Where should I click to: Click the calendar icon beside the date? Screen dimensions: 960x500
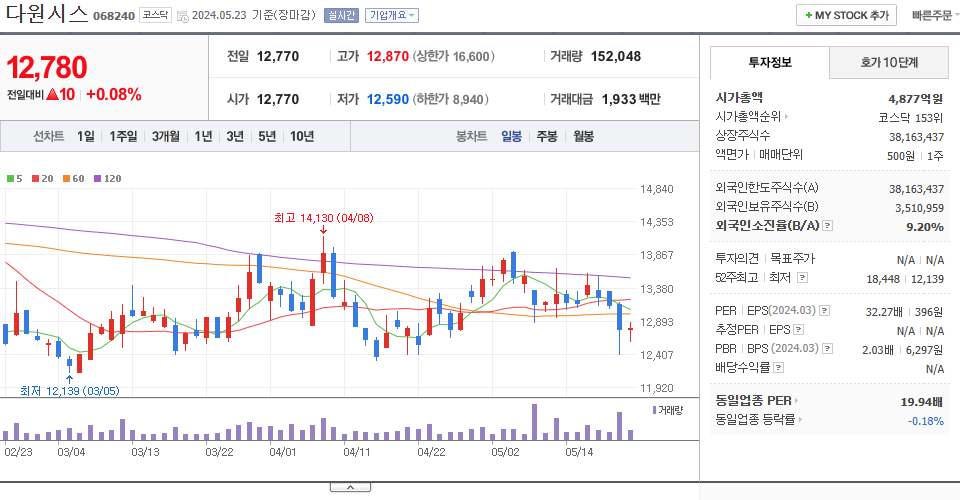pos(182,17)
